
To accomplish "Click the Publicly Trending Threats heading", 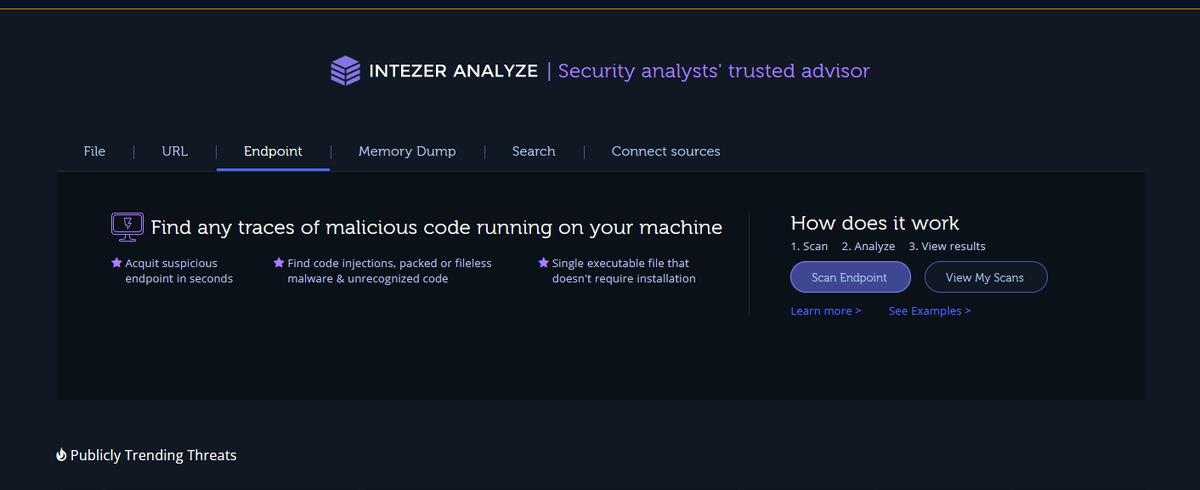I will coord(153,455).
